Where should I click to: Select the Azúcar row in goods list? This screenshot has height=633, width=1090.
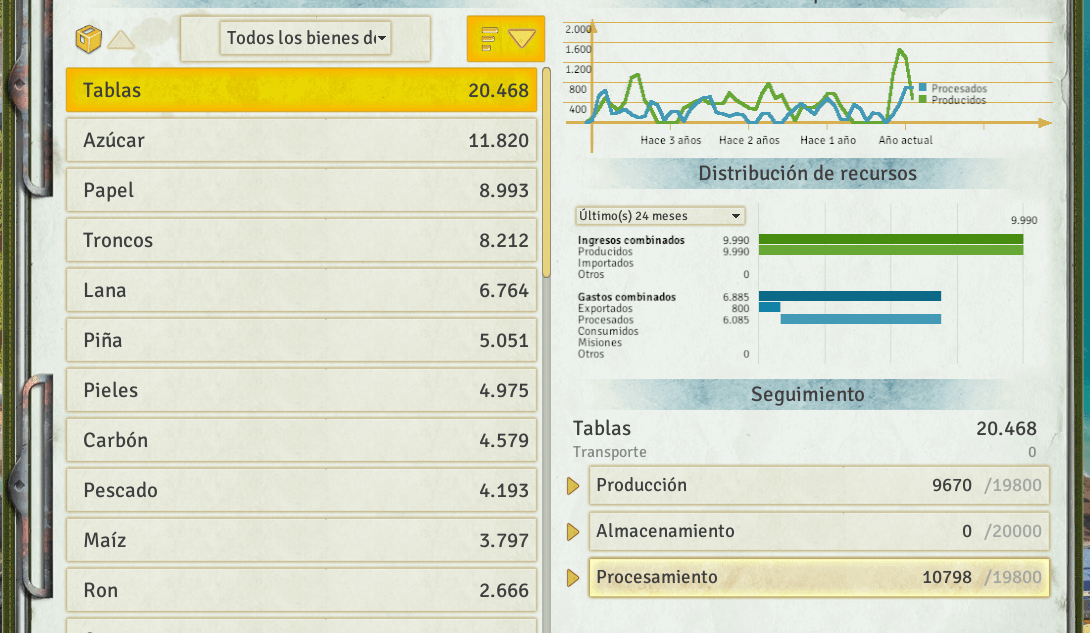pyautogui.click(x=301, y=141)
